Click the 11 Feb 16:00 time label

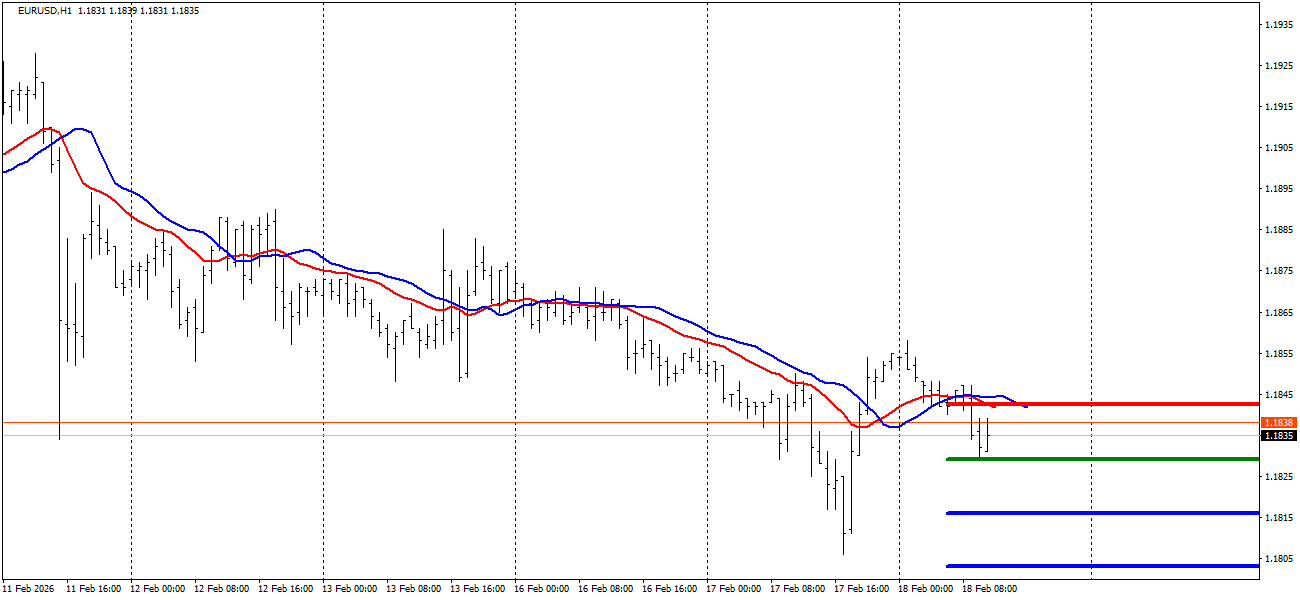point(93,589)
